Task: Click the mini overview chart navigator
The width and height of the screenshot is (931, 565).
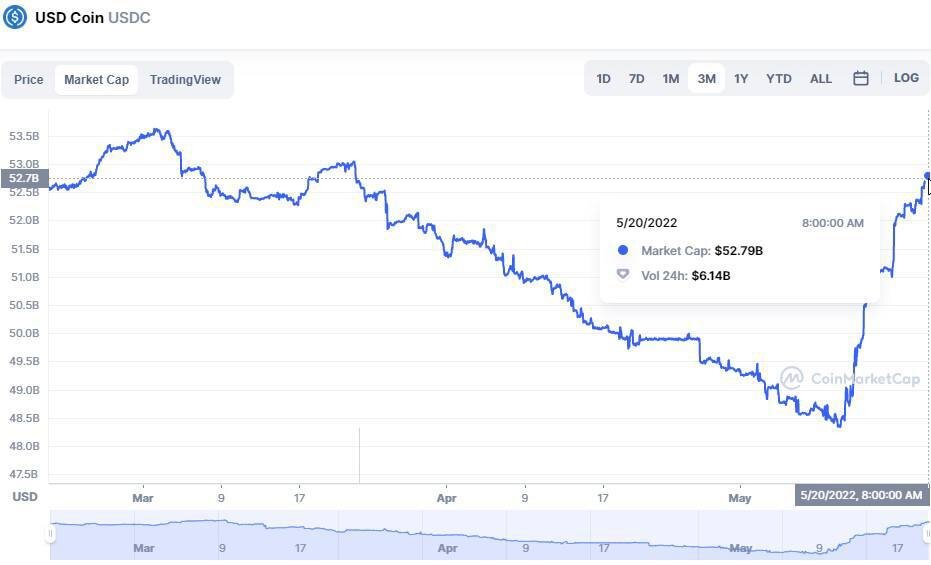Action: (490, 535)
